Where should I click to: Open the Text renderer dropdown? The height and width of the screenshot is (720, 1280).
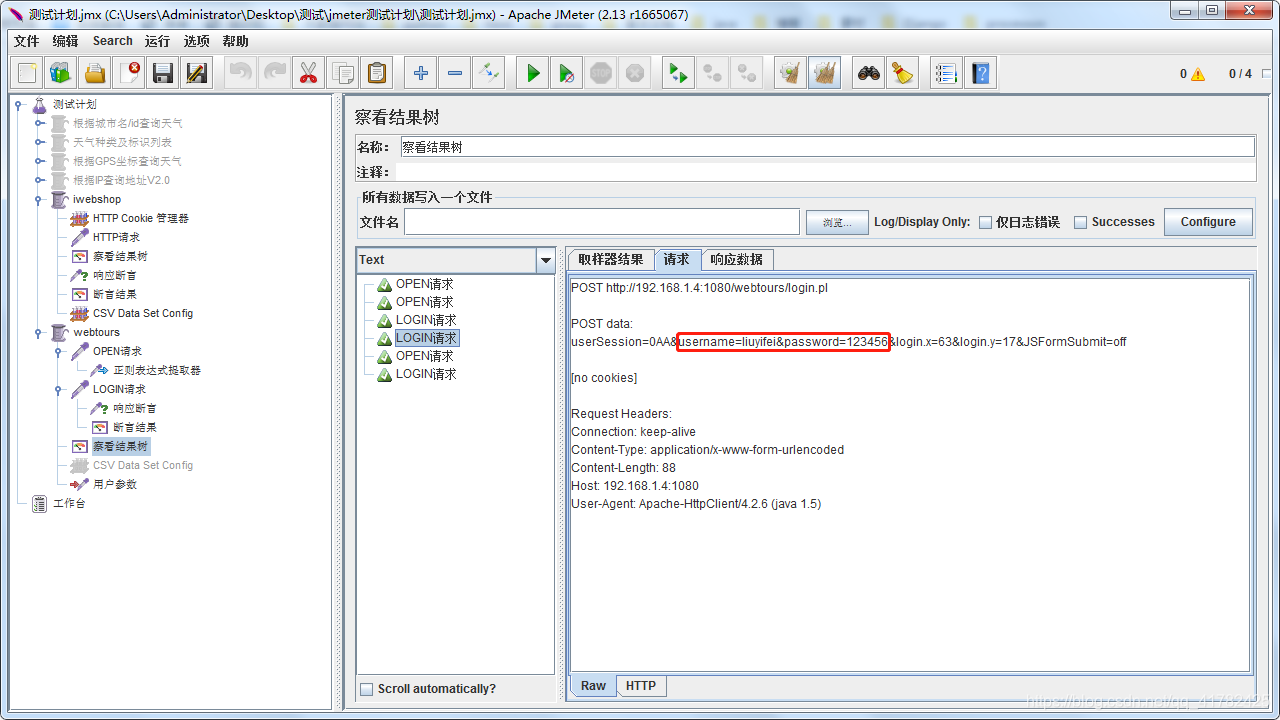point(546,260)
